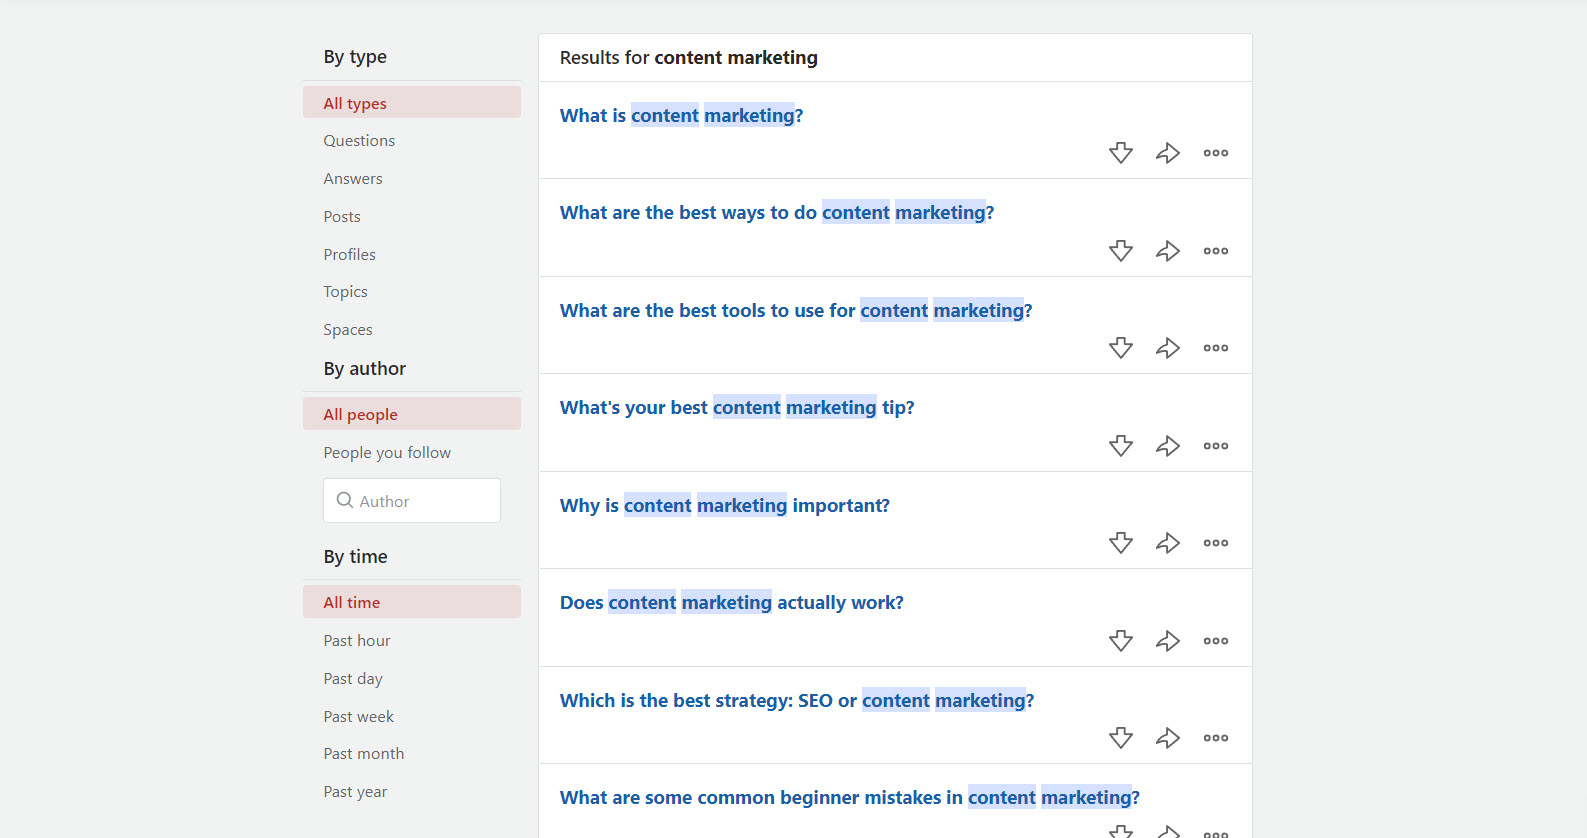Image resolution: width=1587 pixels, height=838 pixels.
Task: Open more options for 'SEO or content marketing' question
Action: click(x=1216, y=738)
